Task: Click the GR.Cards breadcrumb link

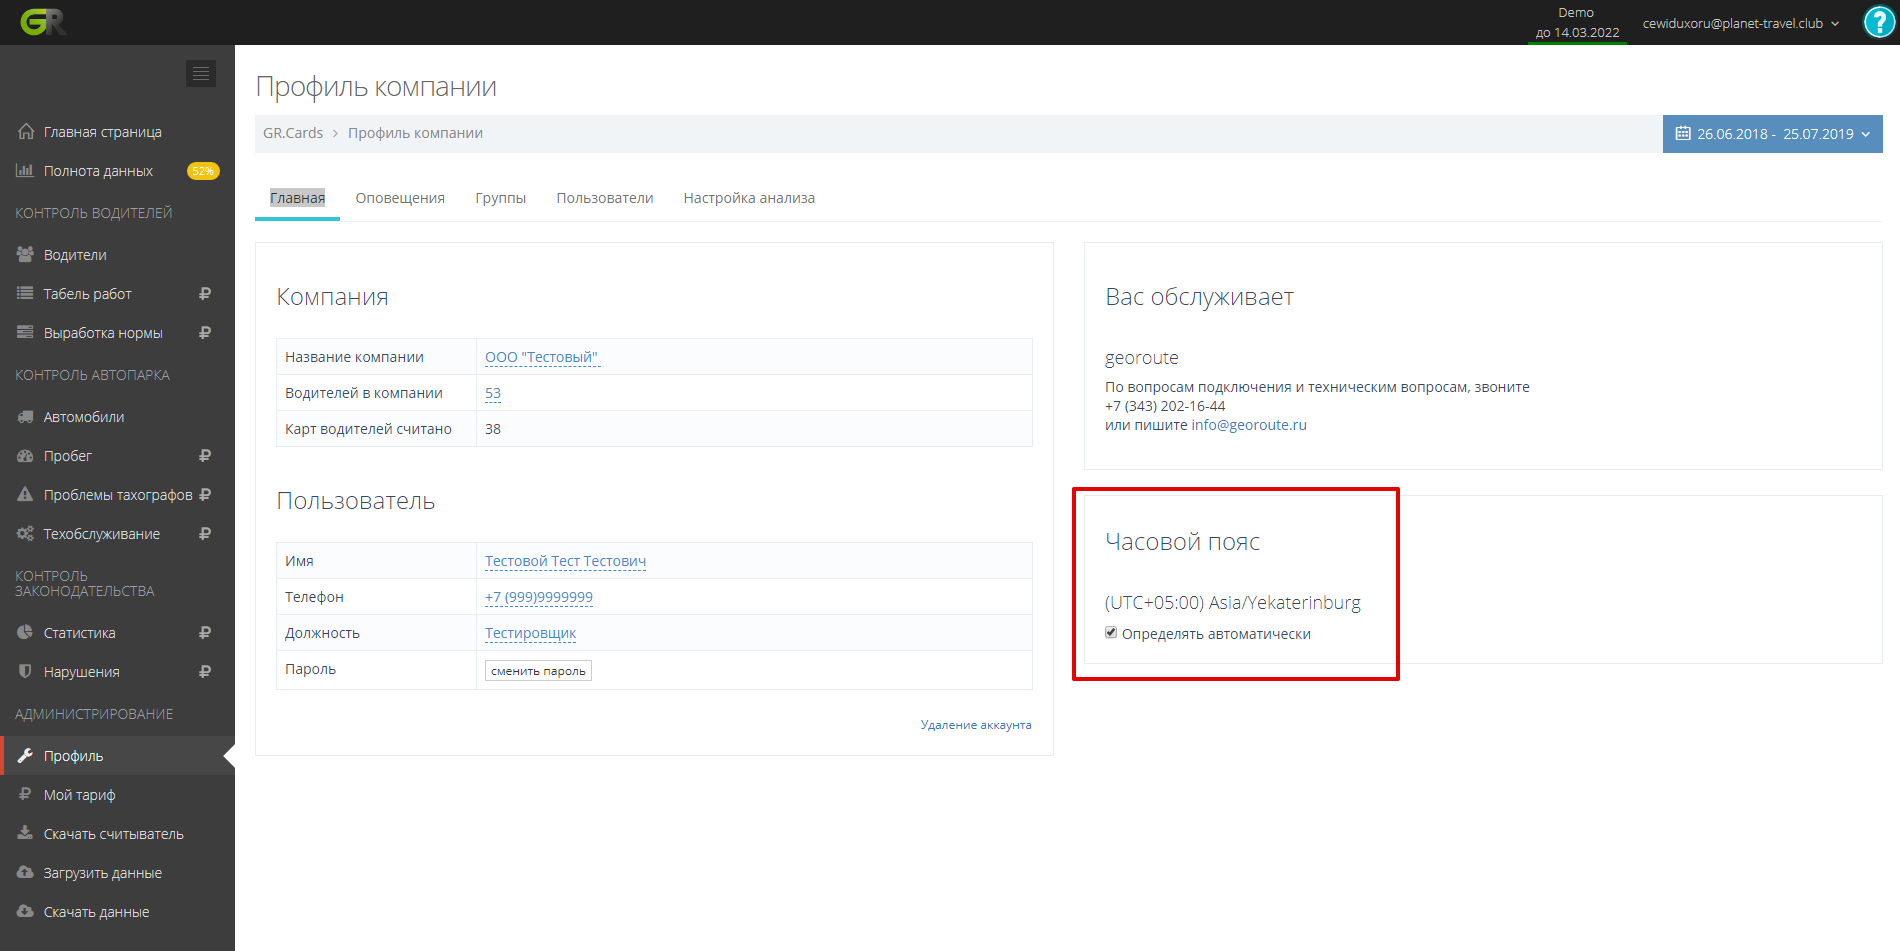Action: click(293, 133)
